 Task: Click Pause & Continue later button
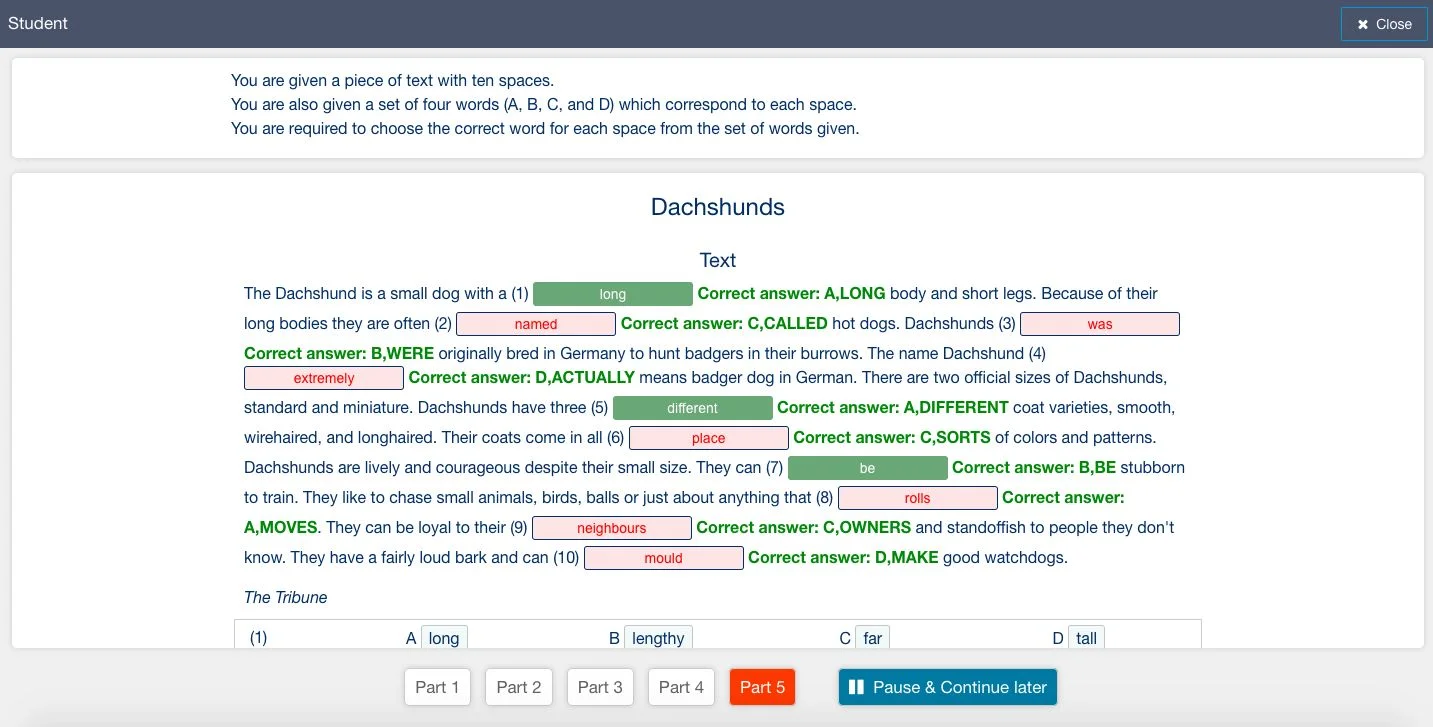[x=947, y=687]
